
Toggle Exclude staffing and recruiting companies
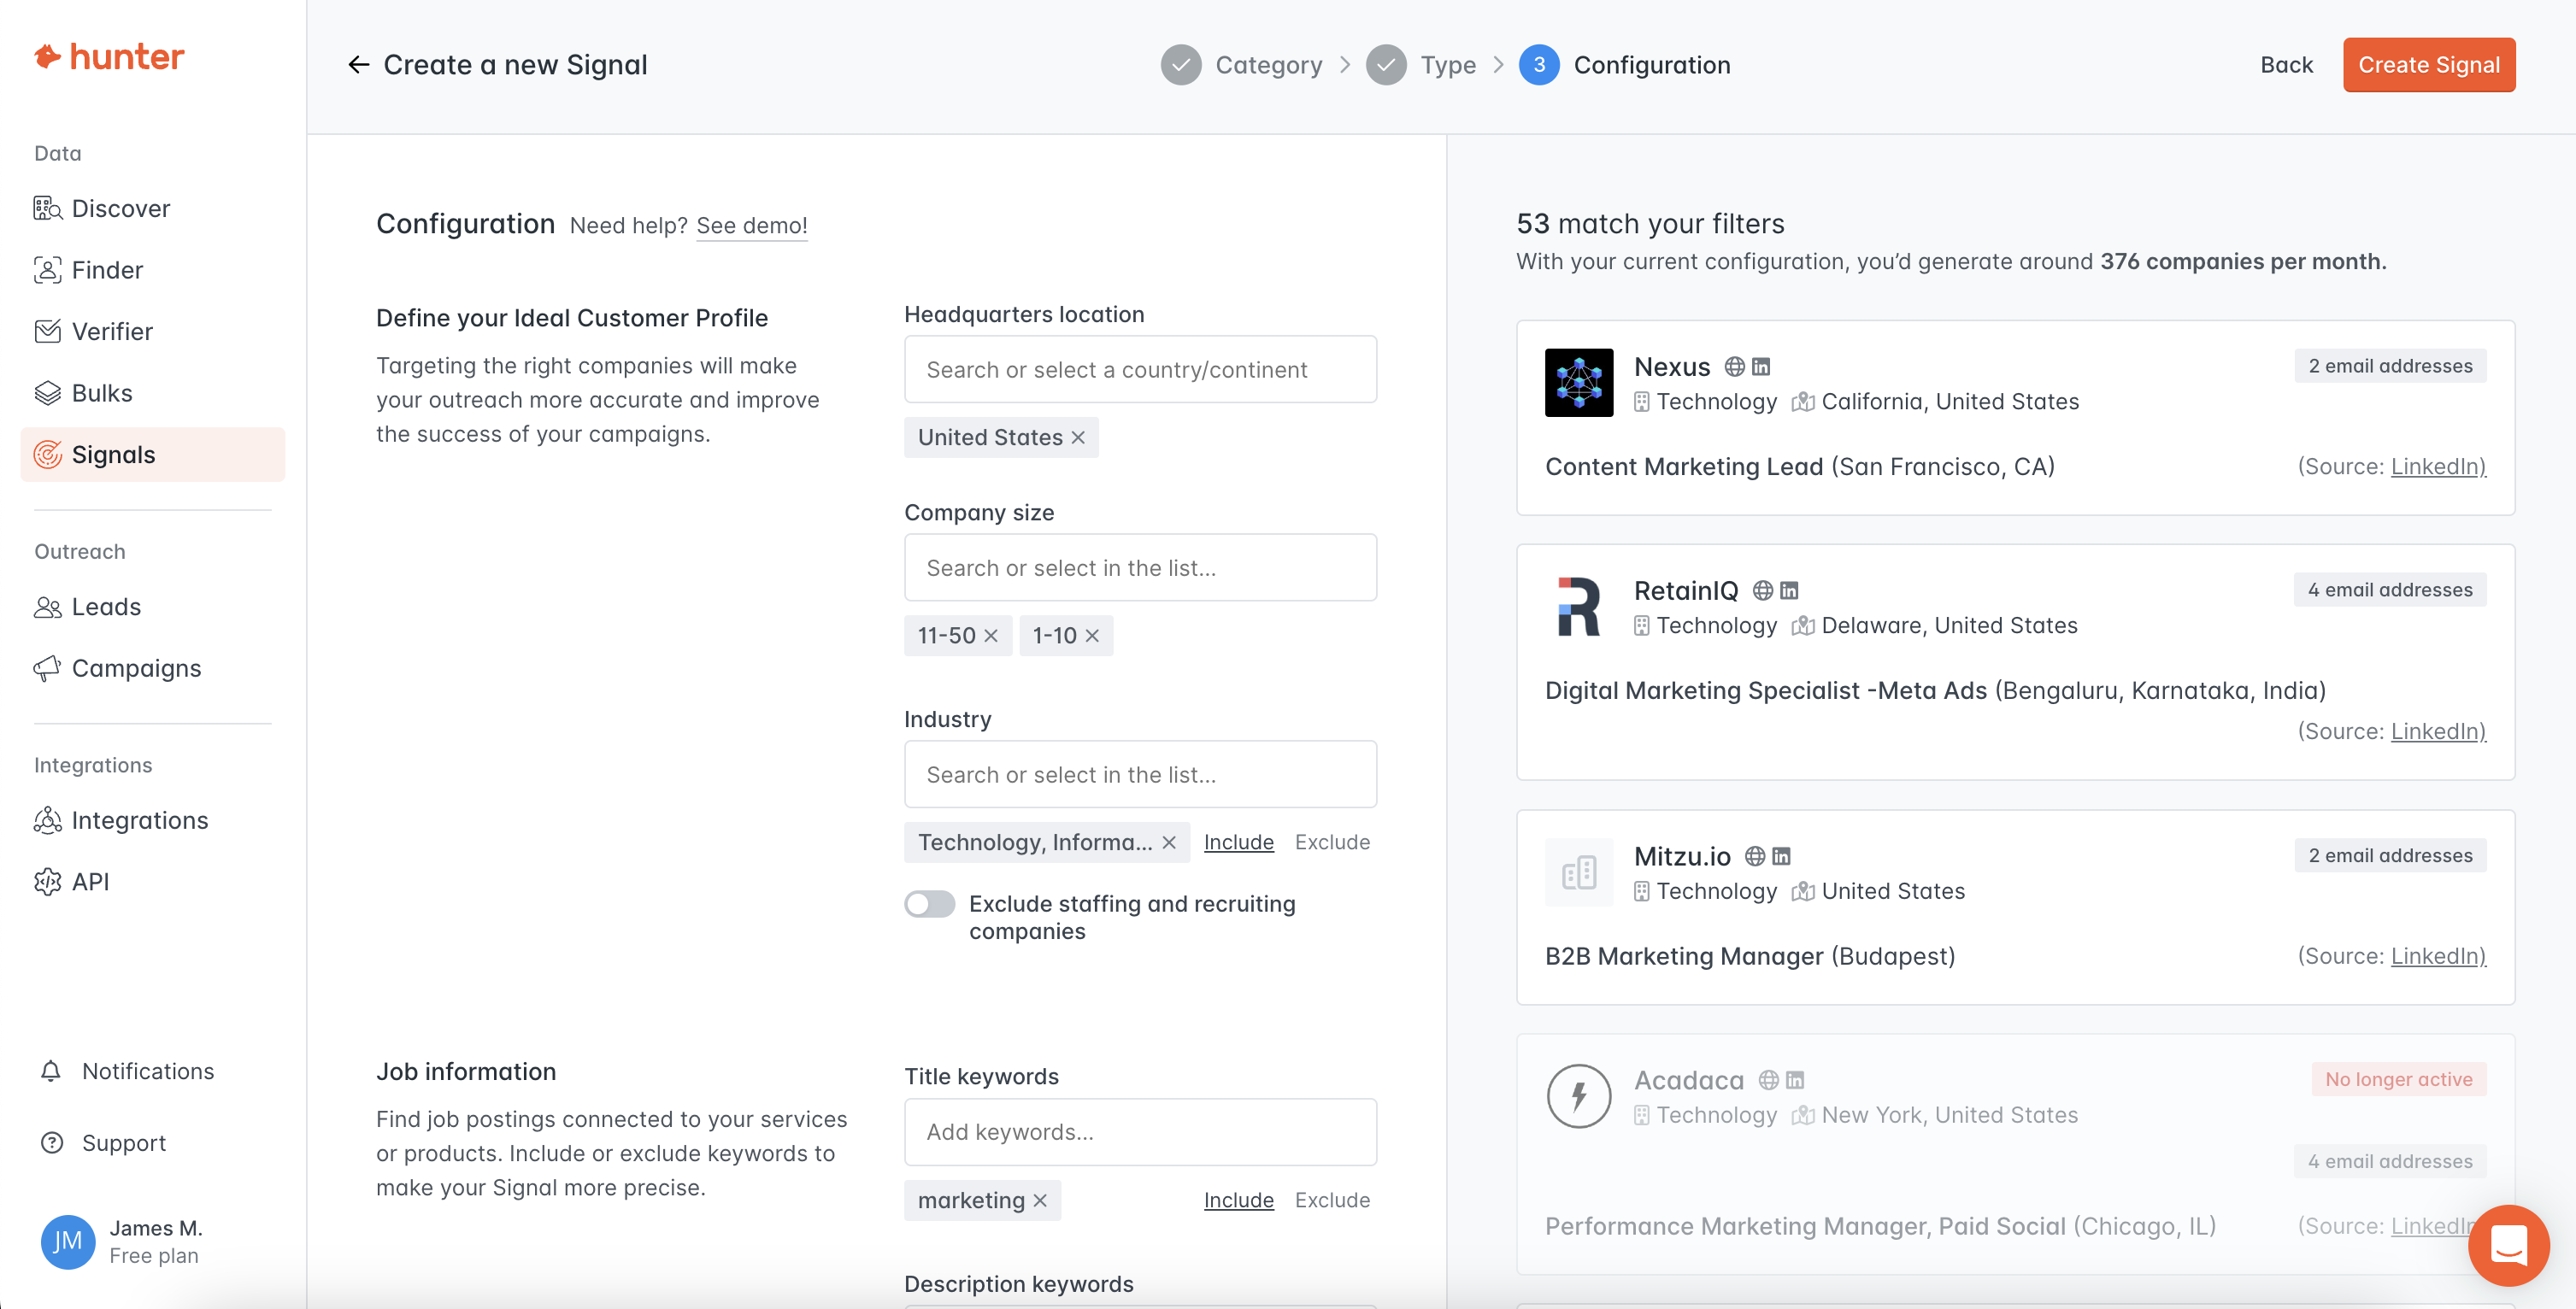click(929, 904)
